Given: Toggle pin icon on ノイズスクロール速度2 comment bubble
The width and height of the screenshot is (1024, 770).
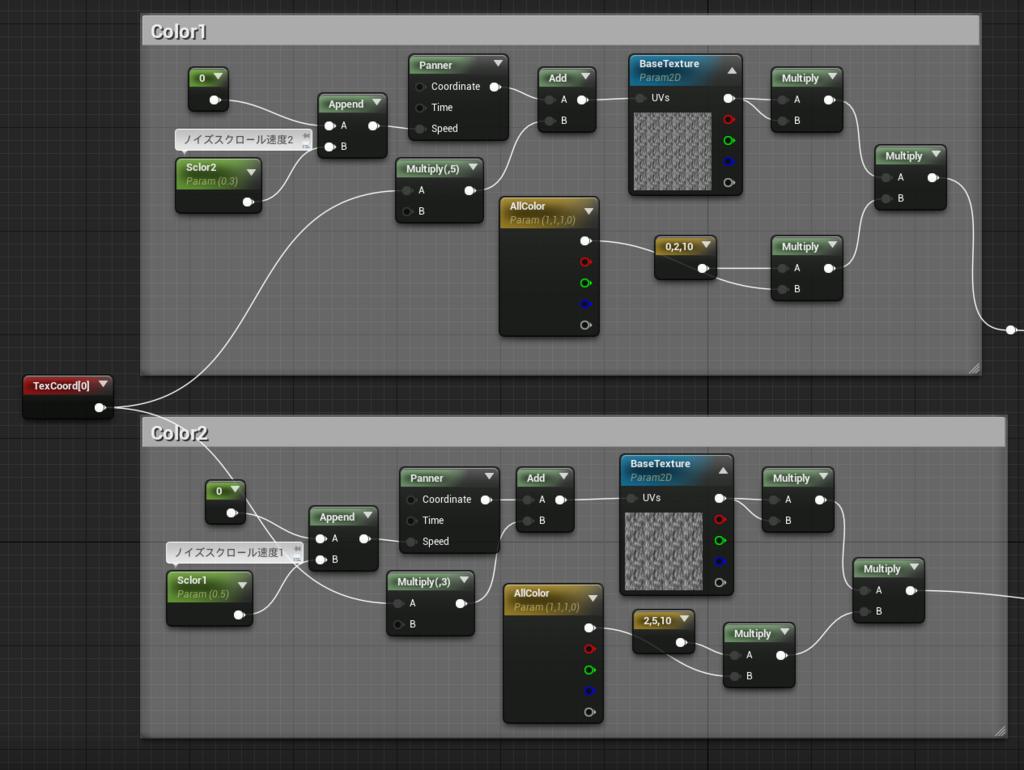Looking at the screenshot, I should [306, 136].
